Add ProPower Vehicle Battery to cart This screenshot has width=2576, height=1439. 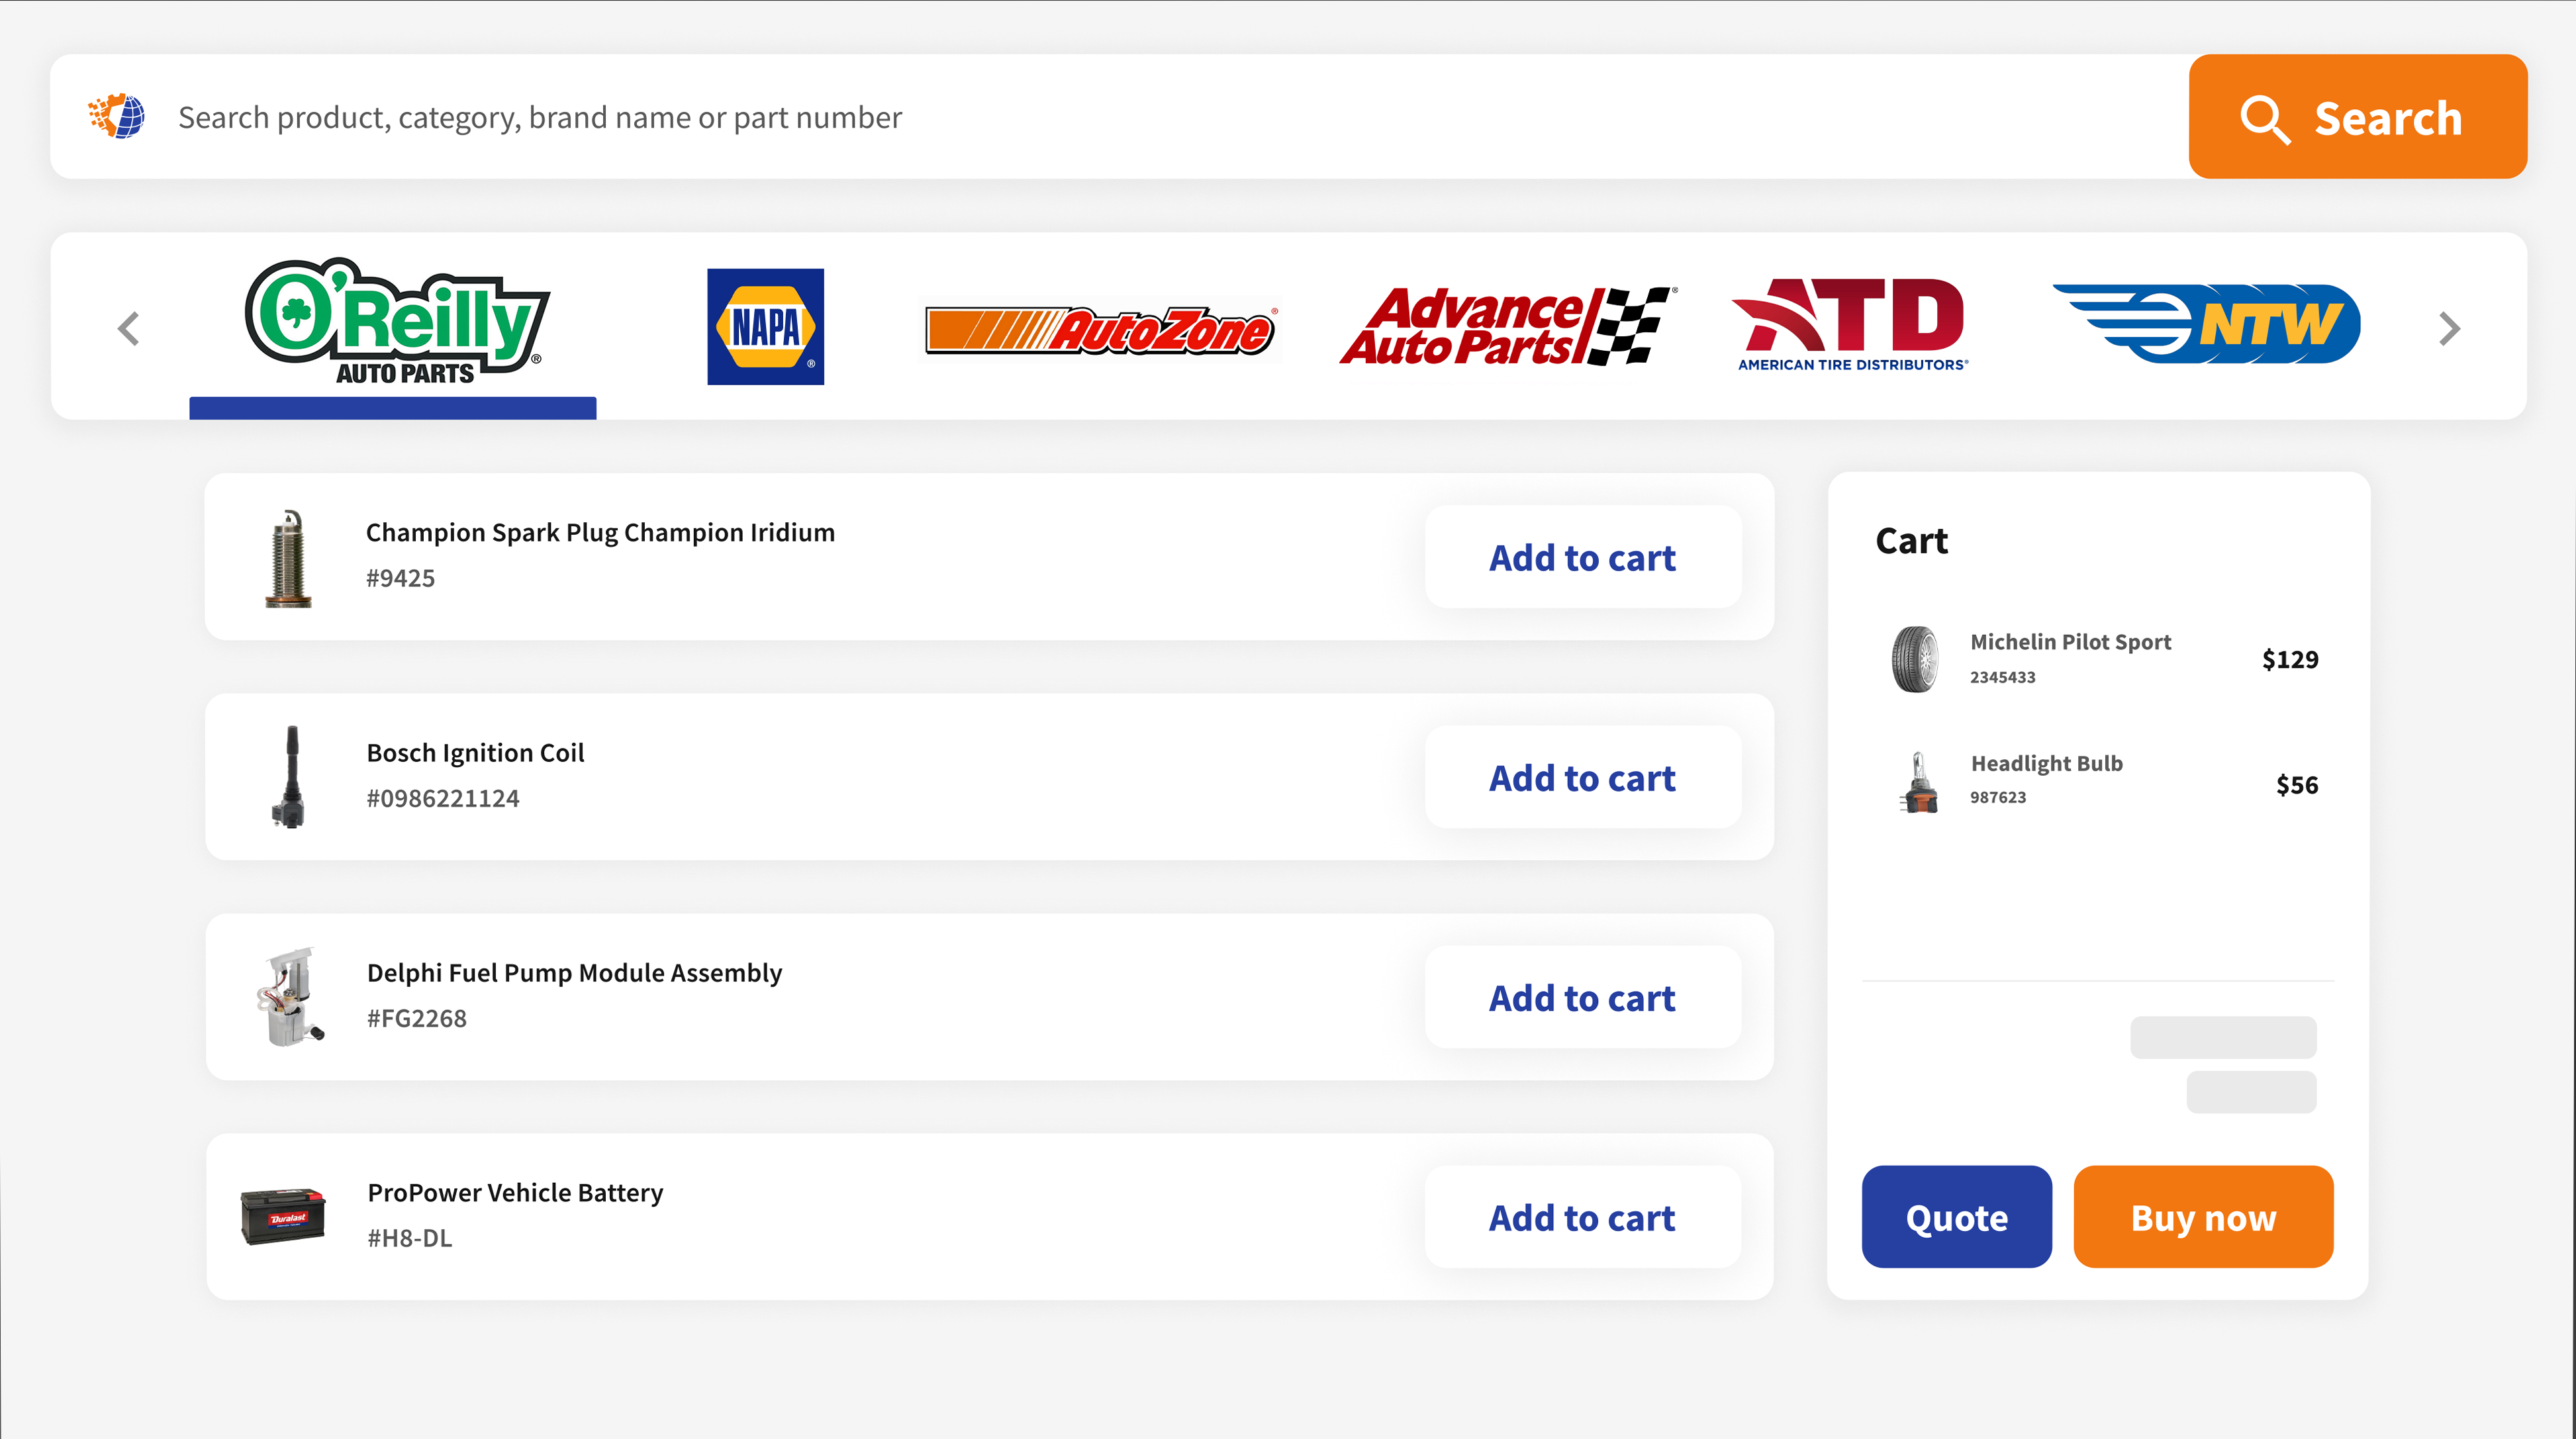pos(1582,1217)
